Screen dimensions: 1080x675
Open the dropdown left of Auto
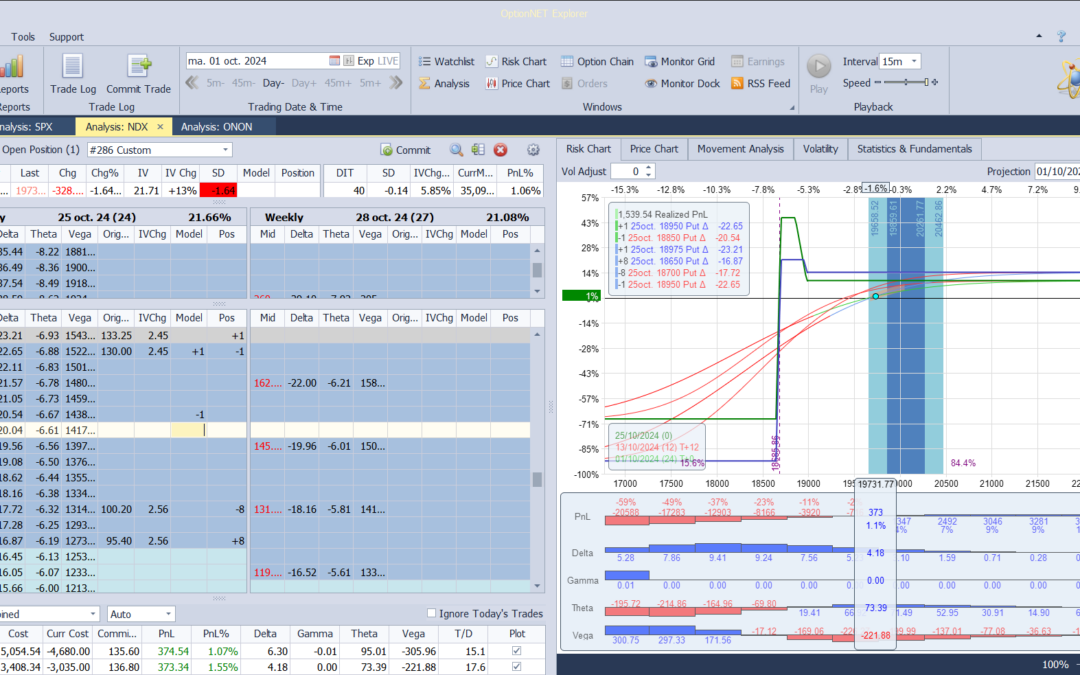(93, 614)
